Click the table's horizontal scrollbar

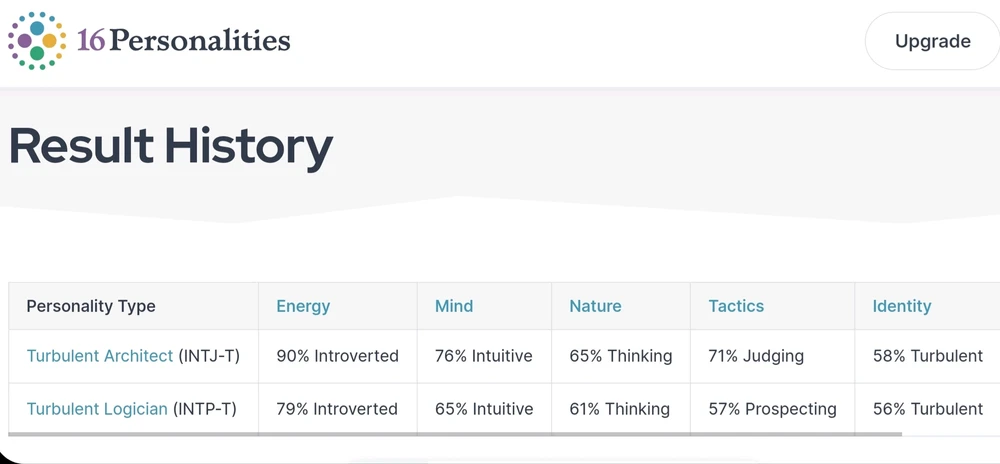(x=455, y=434)
